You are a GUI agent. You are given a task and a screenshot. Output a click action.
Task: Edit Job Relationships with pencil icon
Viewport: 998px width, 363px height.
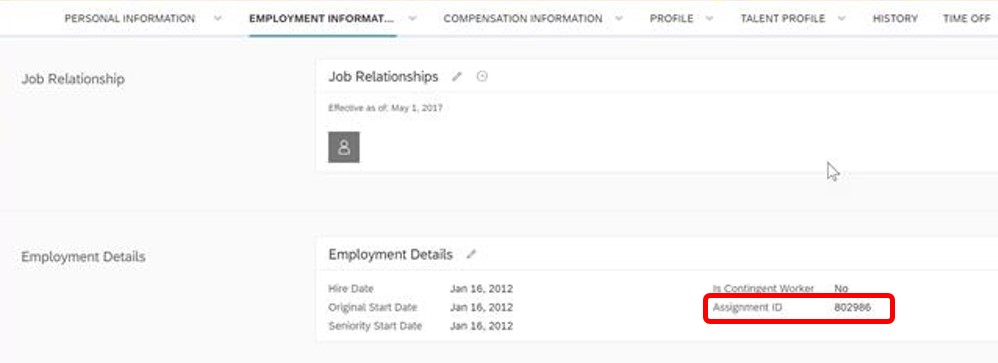pyautogui.click(x=456, y=77)
